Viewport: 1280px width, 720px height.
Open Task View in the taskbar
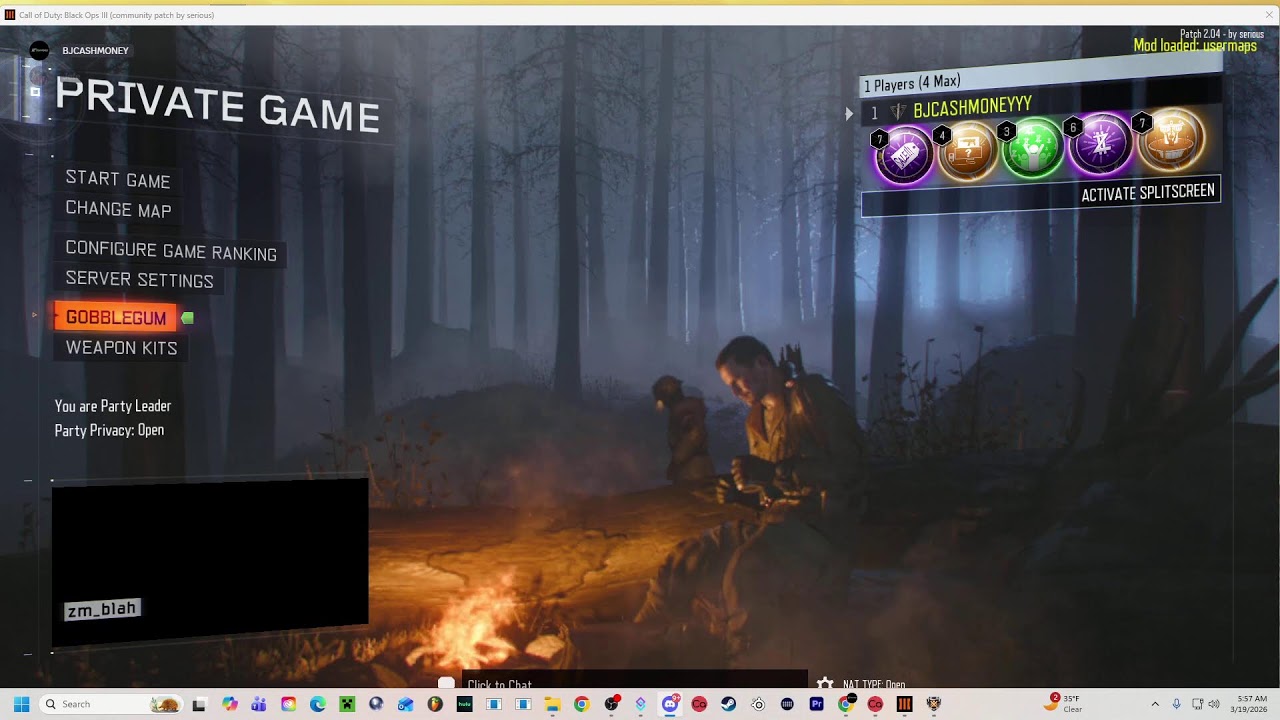coord(199,704)
